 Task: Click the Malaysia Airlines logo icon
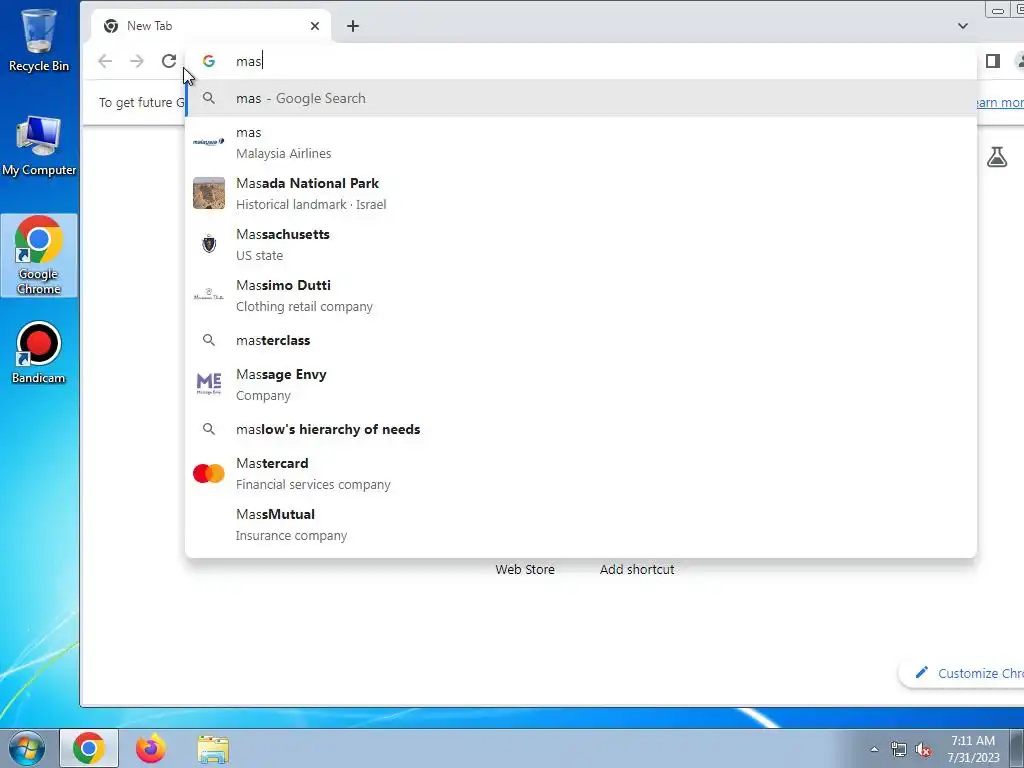coord(209,142)
